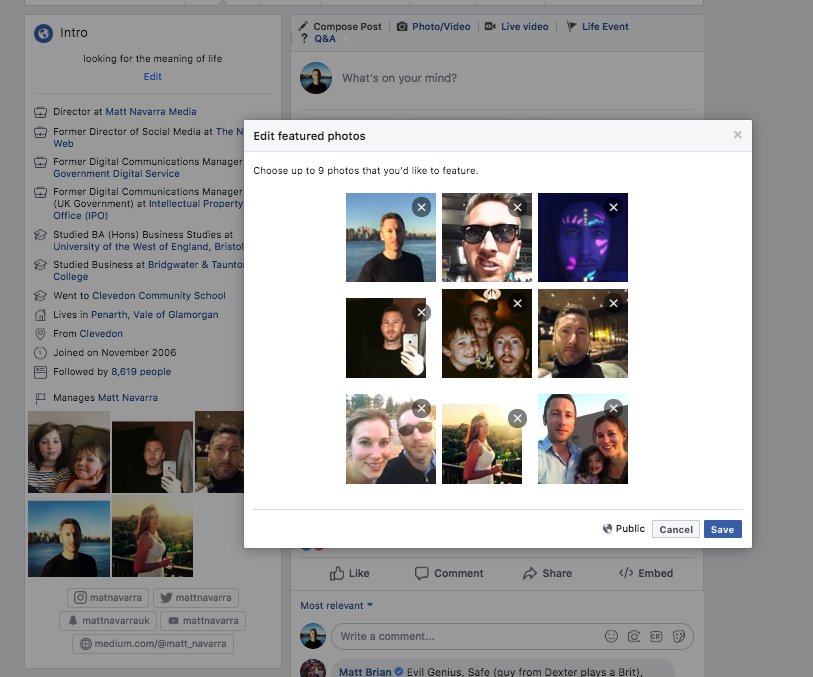Choose the Life Event post option

(x=597, y=26)
